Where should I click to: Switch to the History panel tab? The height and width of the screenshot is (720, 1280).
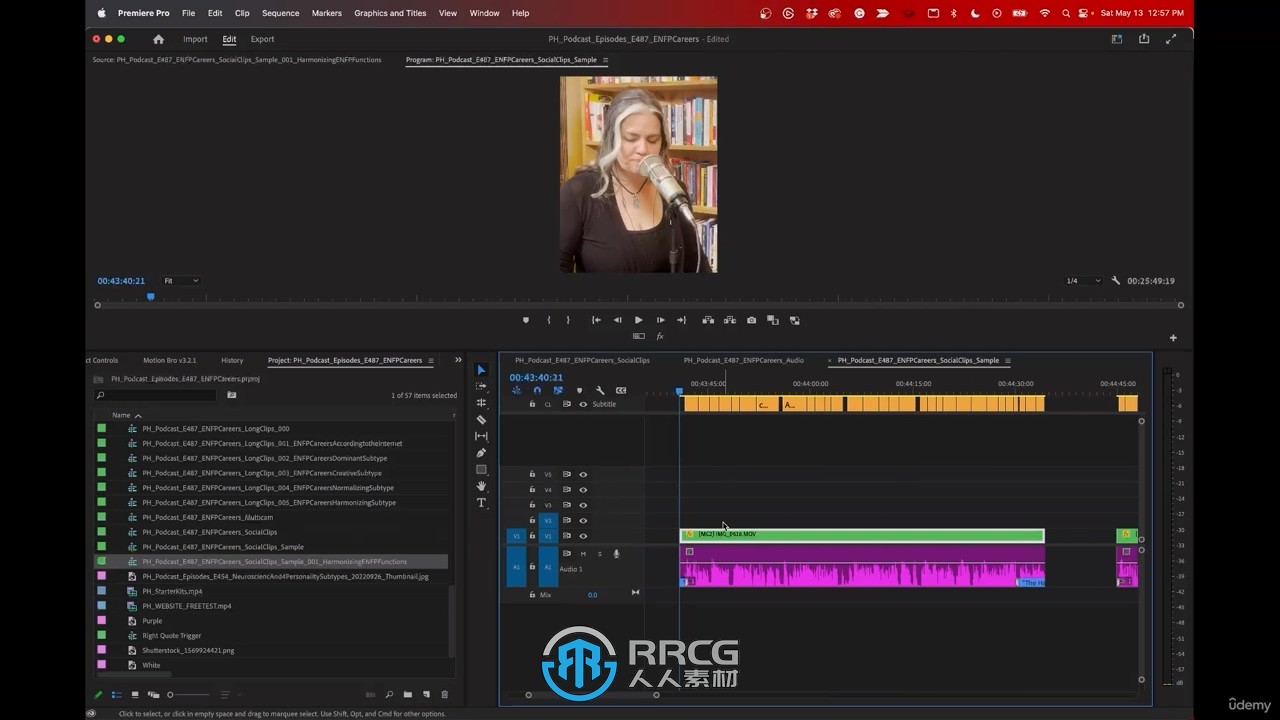[232, 360]
